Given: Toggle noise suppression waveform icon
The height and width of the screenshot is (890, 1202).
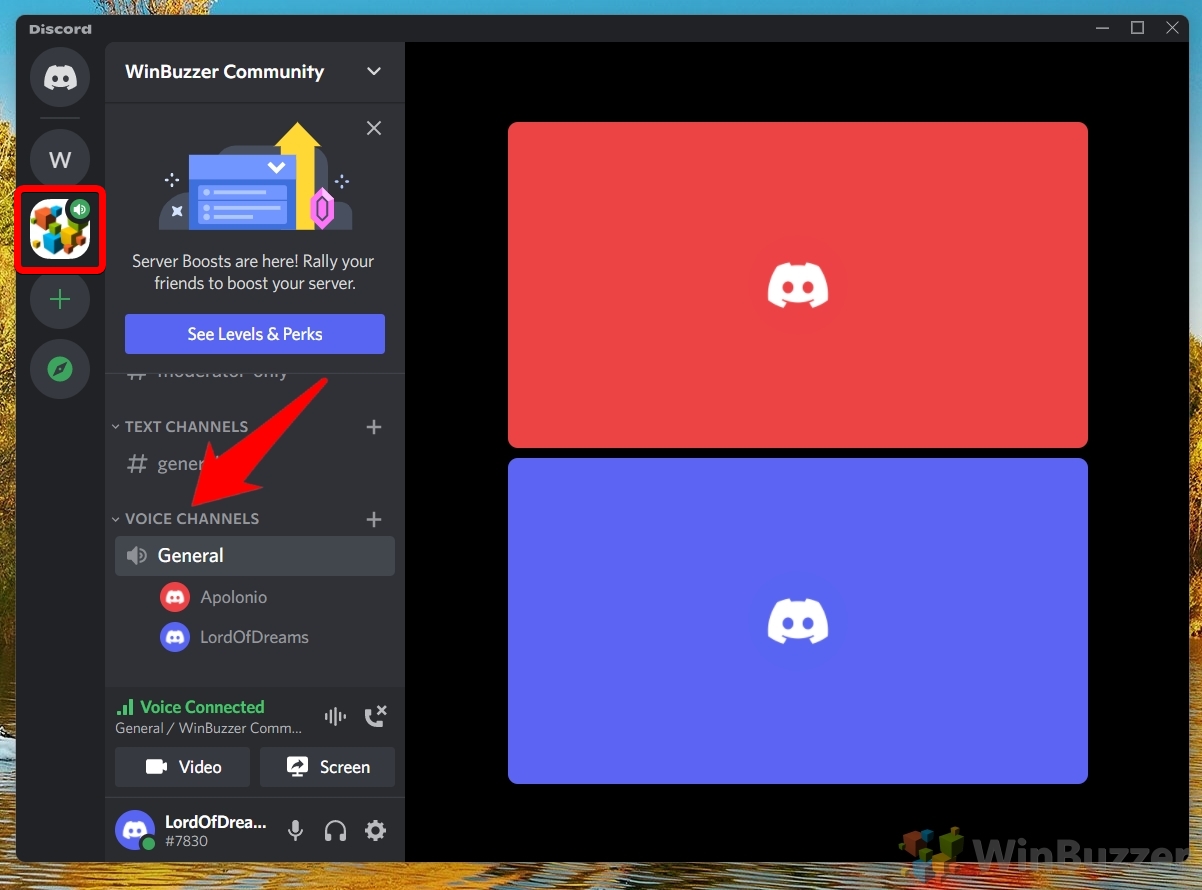Looking at the screenshot, I should coord(335,717).
